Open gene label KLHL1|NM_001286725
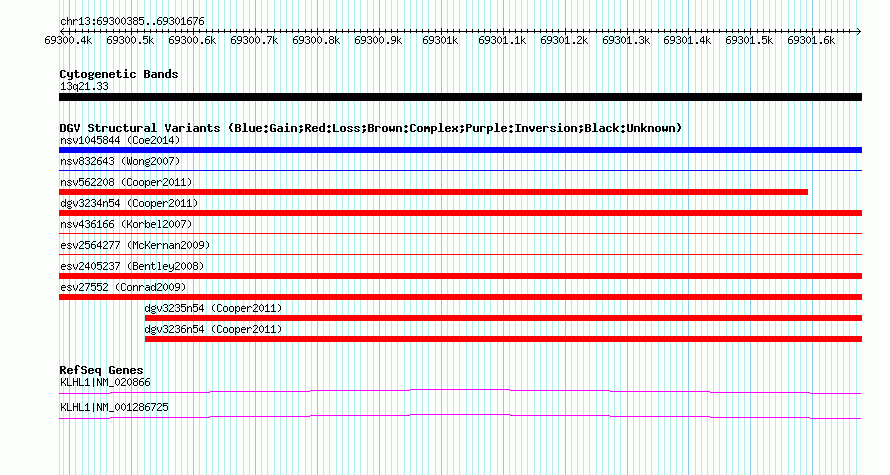The height and width of the screenshot is (475, 890). click(114, 407)
